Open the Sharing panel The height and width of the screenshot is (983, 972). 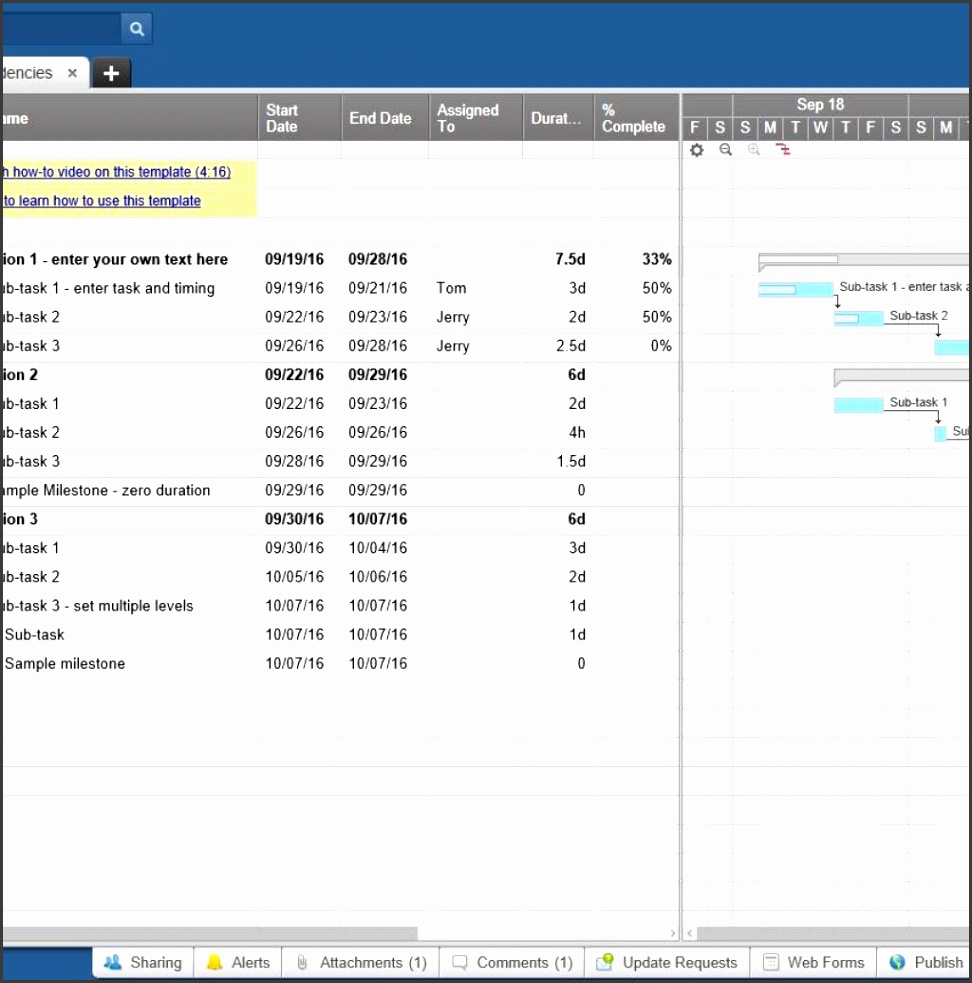pos(143,962)
